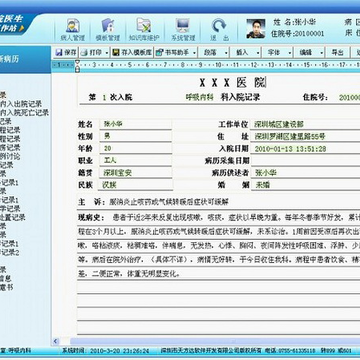The image size is (360, 360).
Task: Click the 主诉 chief complaint line
Action: [x=219, y=202]
